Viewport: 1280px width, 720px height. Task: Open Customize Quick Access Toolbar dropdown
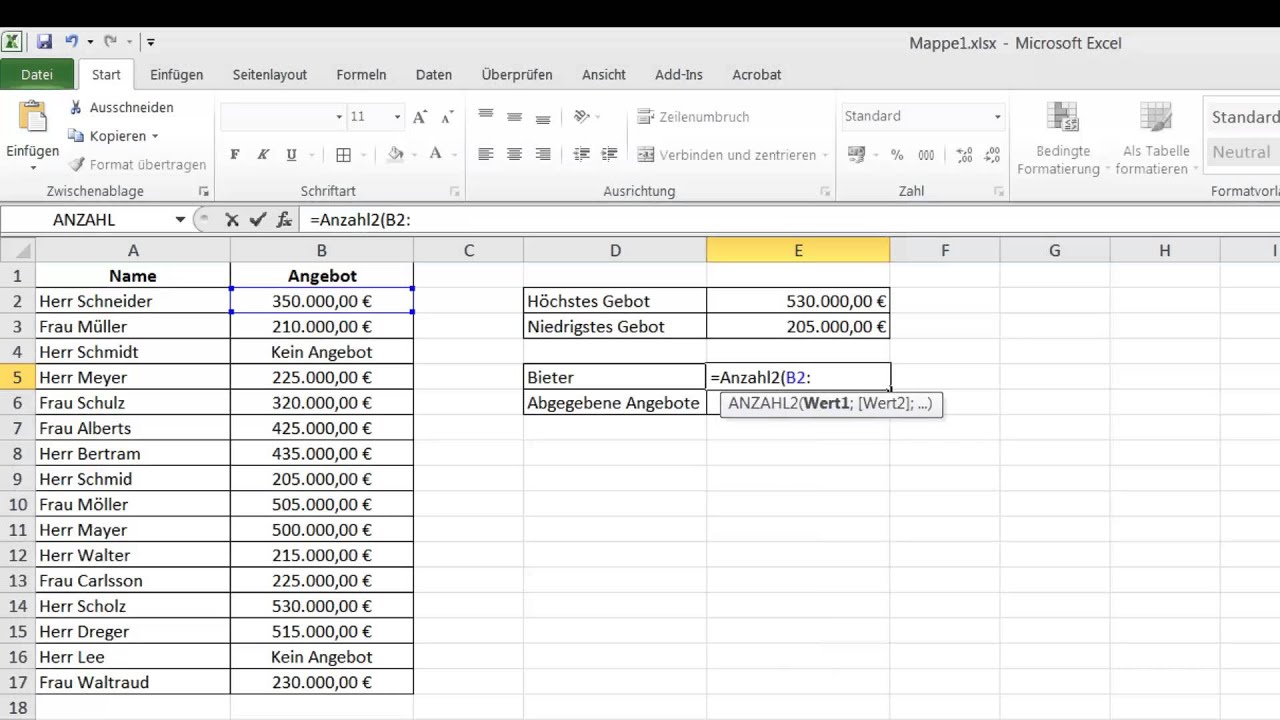(151, 42)
